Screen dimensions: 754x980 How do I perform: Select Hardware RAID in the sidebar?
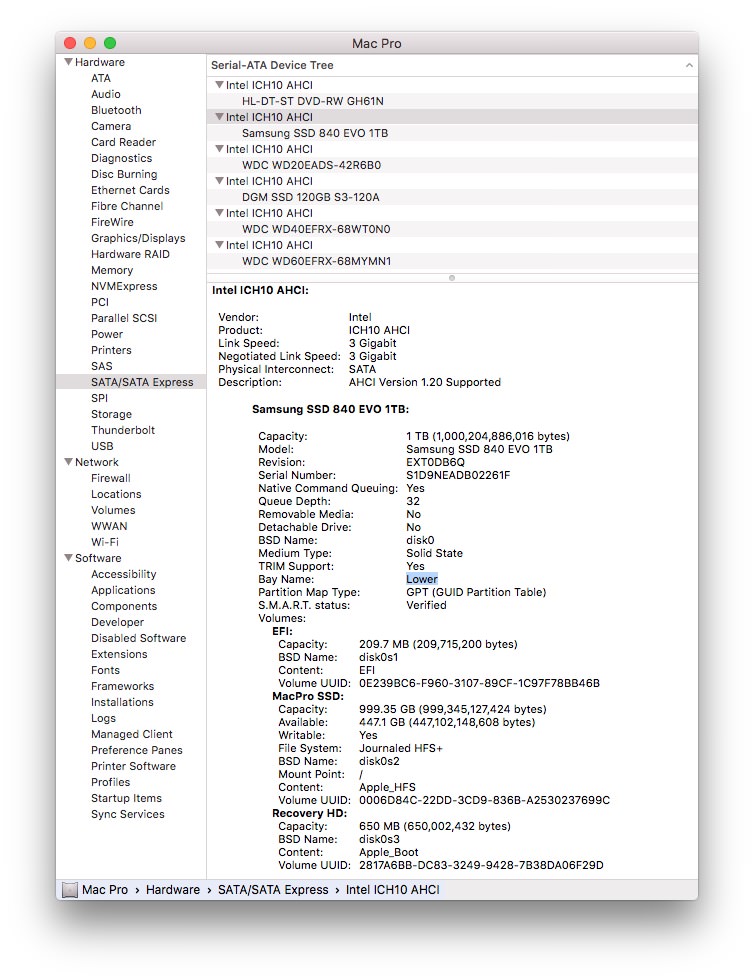130,254
